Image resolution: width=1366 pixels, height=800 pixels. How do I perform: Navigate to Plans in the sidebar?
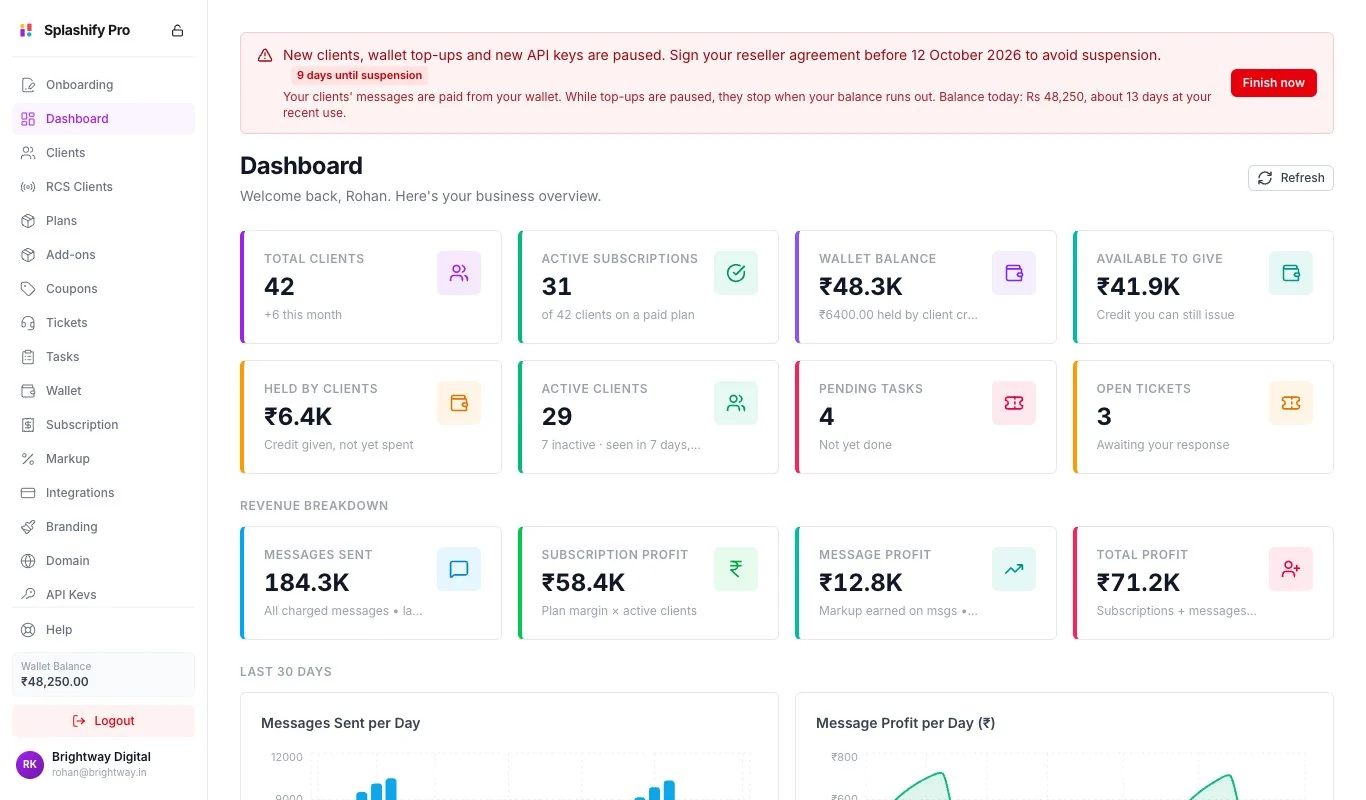[103, 221]
